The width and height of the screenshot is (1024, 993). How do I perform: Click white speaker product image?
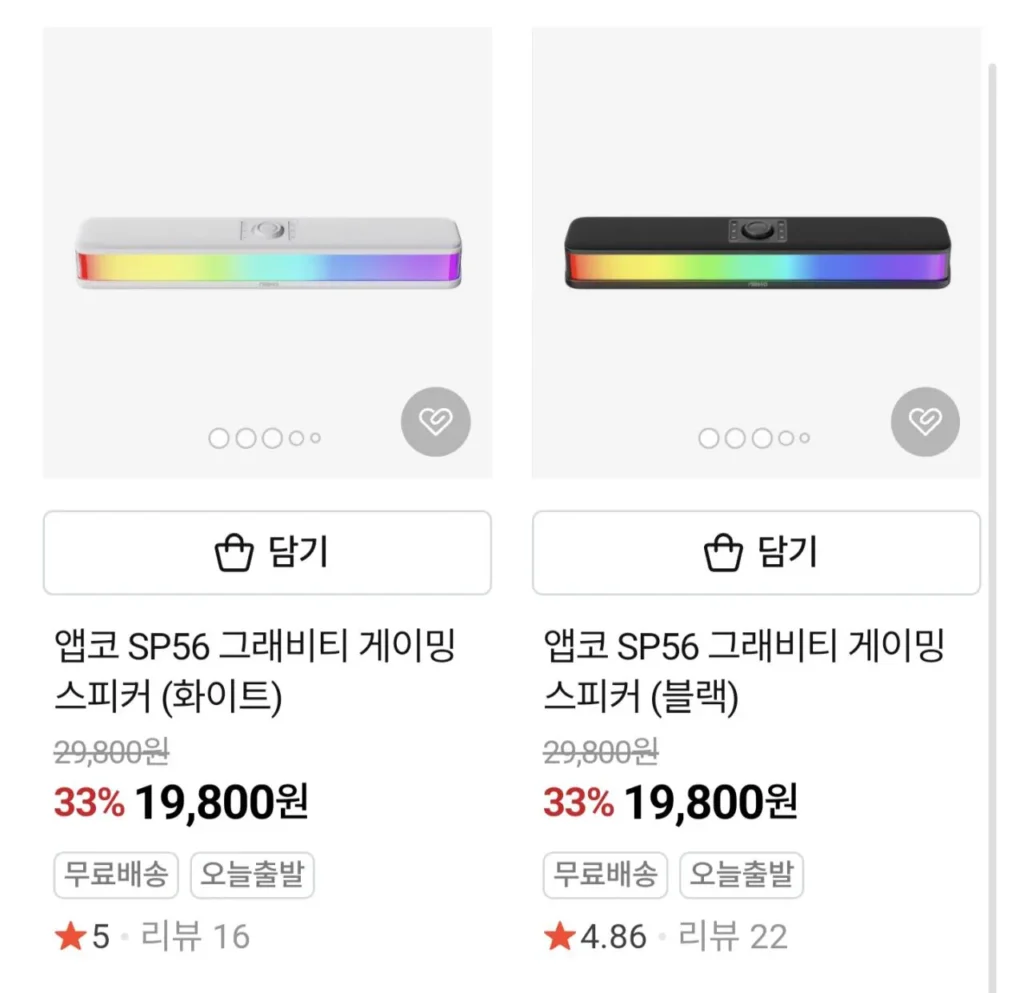[x=267, y=253]
